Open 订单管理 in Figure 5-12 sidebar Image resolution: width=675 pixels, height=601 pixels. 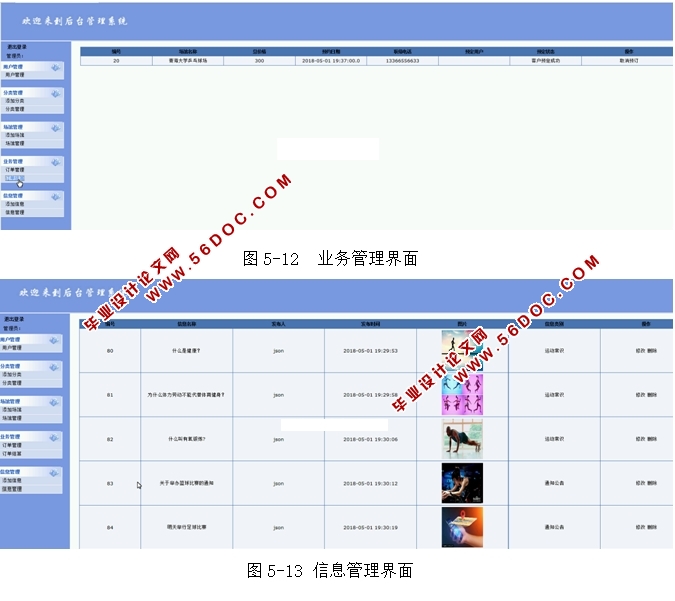(x=15, y=170)
